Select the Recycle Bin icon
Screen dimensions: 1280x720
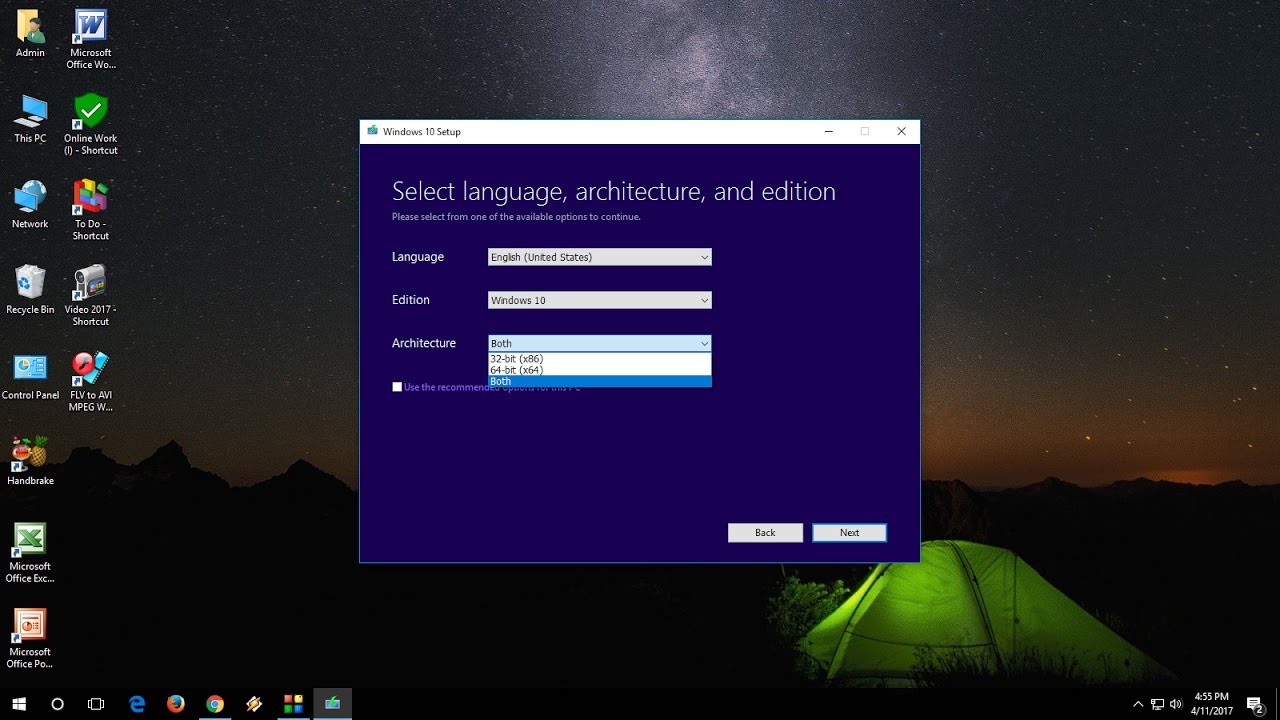click(x=30, y=290)
